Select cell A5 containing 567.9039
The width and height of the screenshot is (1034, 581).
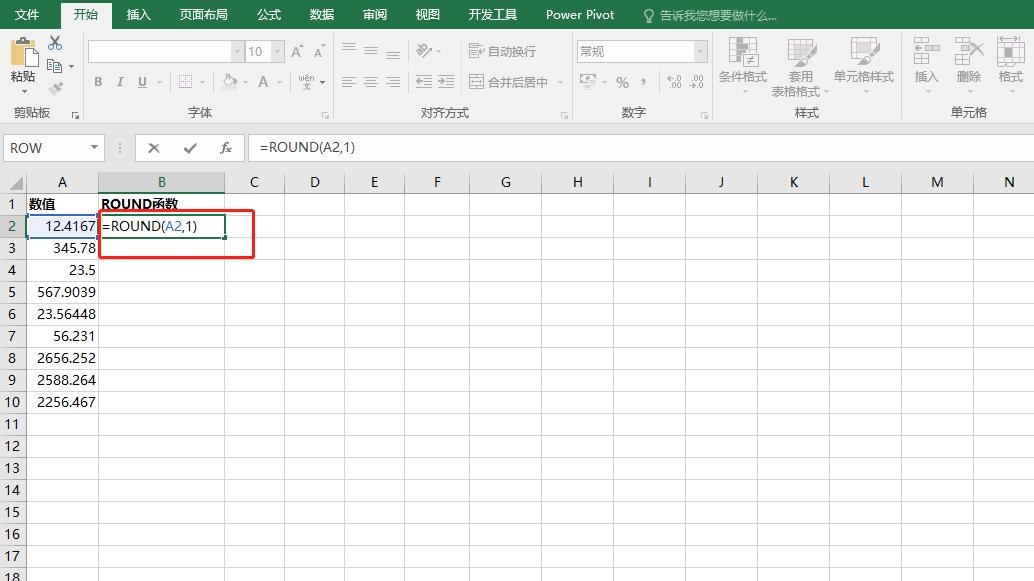[x=63, y=292]
